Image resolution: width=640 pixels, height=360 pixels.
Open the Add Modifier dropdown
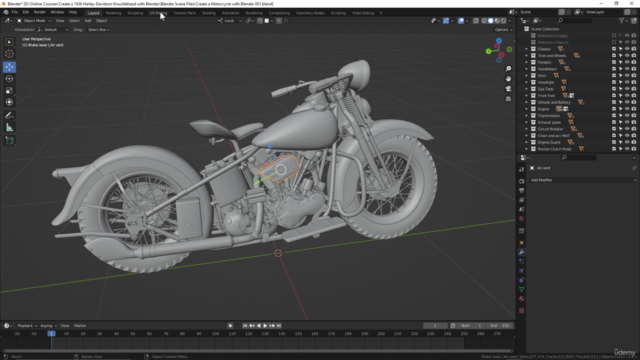click(583, 180)
